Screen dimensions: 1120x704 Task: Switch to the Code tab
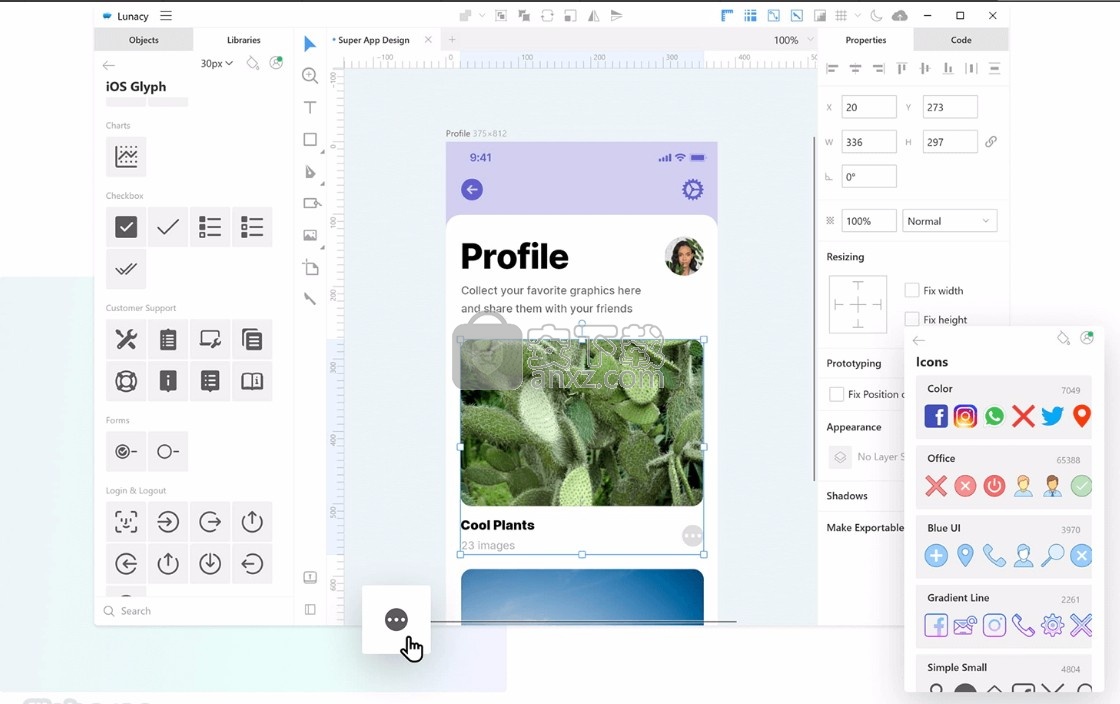961,40
